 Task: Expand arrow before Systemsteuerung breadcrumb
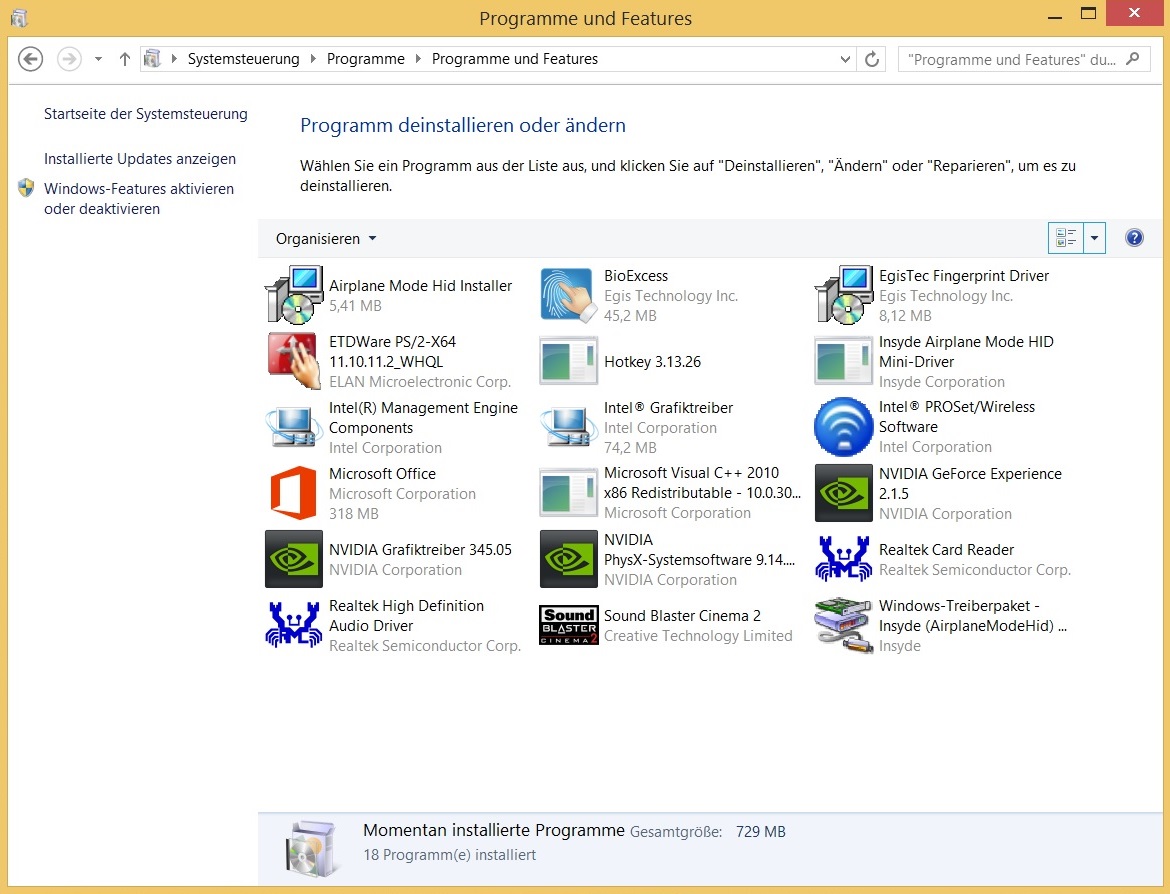(x=174, y=58)
